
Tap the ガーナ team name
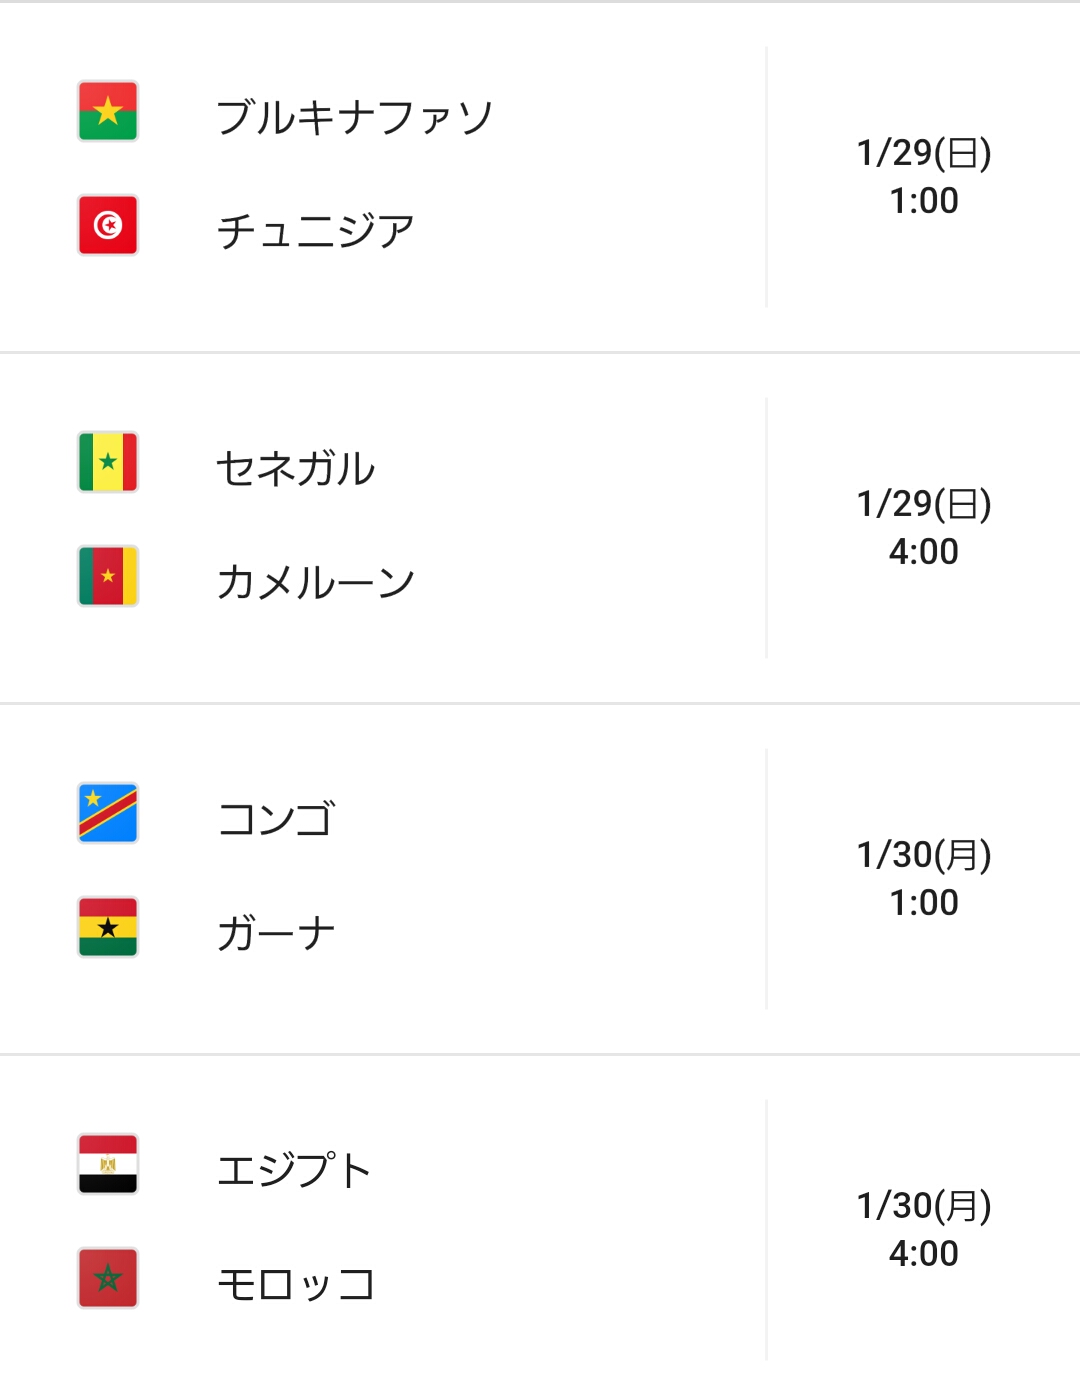click(276, 933)
